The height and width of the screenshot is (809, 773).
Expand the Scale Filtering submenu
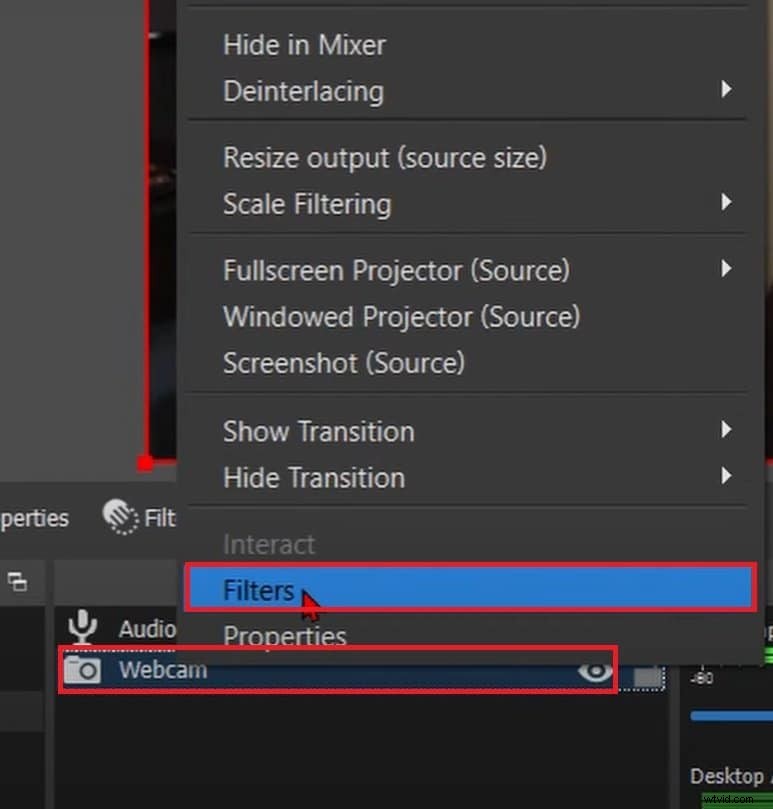point(305,204)
